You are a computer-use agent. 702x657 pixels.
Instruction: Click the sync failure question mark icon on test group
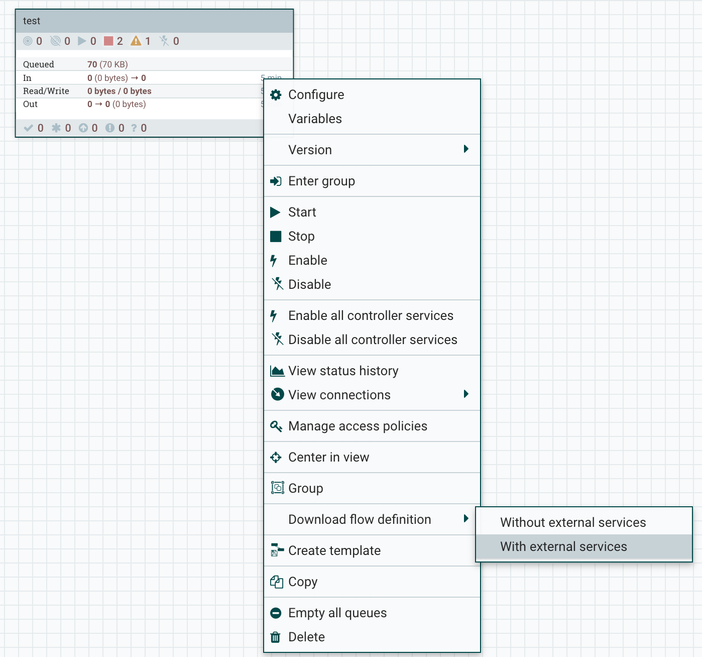point(134,128)
